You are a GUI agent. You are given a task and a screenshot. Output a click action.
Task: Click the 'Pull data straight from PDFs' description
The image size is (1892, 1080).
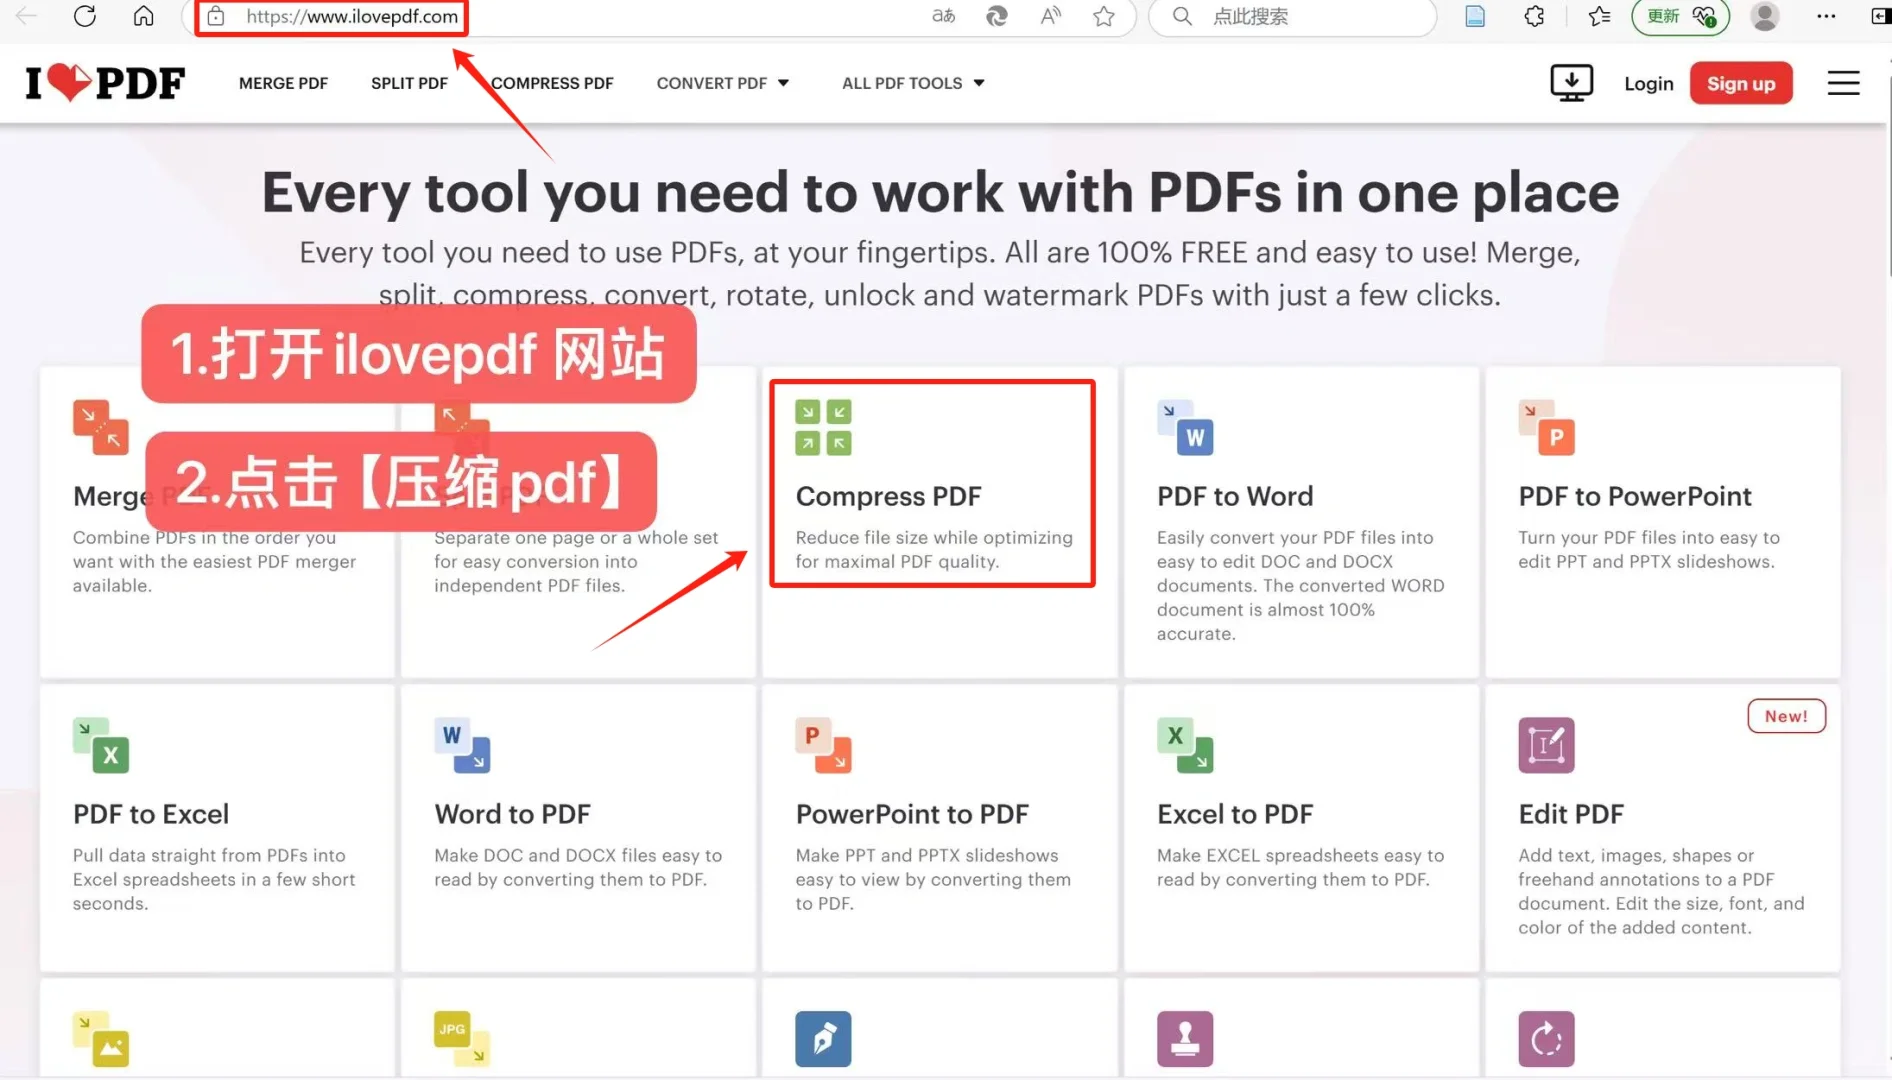214,879
